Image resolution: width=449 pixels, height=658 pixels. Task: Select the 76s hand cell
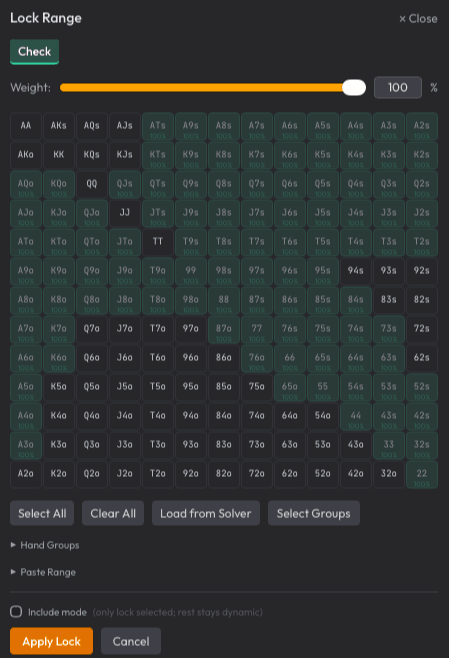290,329
